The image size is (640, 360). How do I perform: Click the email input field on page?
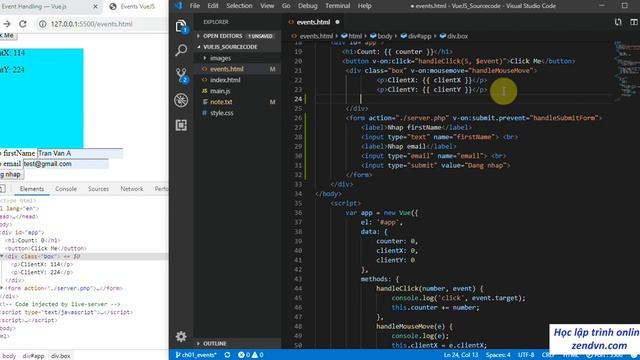66,164
